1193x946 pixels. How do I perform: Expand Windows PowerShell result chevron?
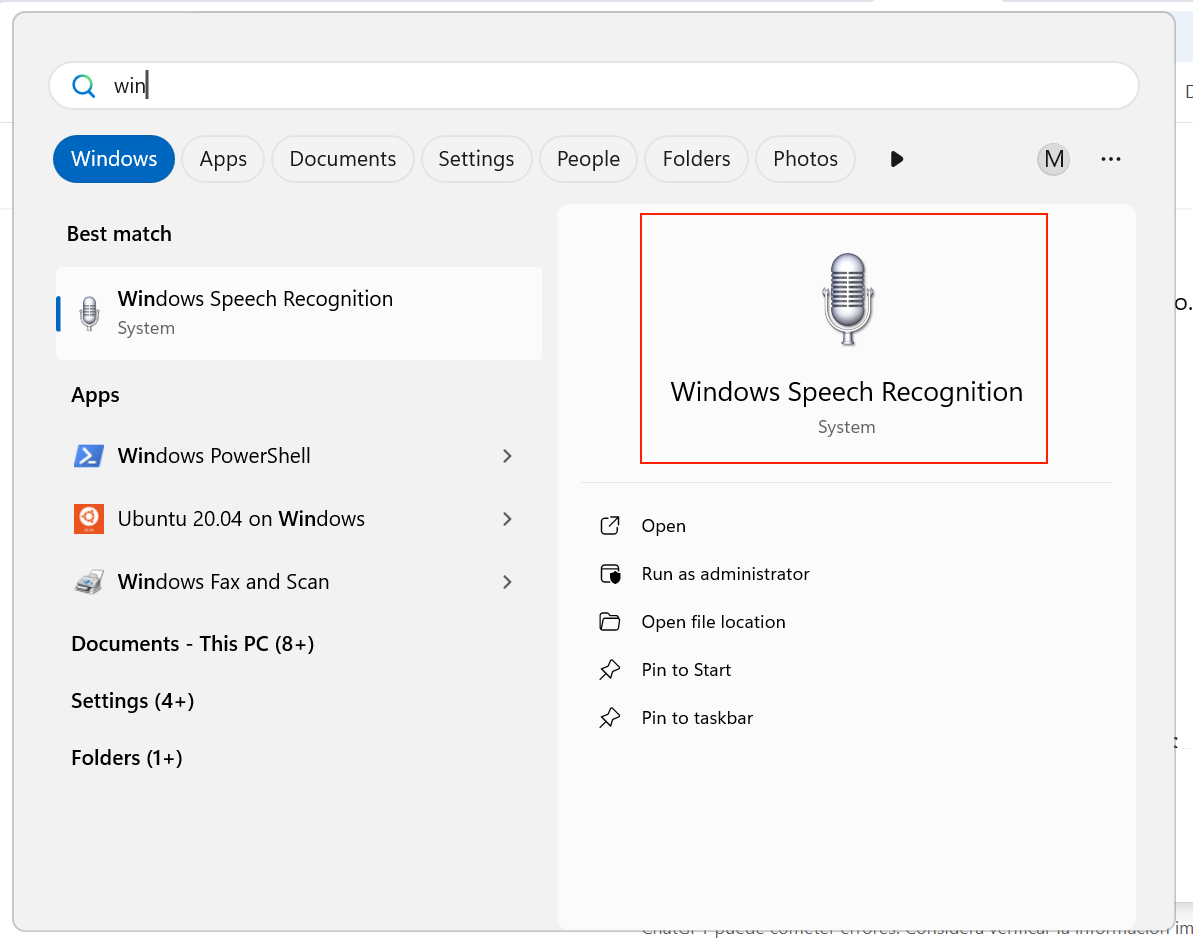point(507,456)
